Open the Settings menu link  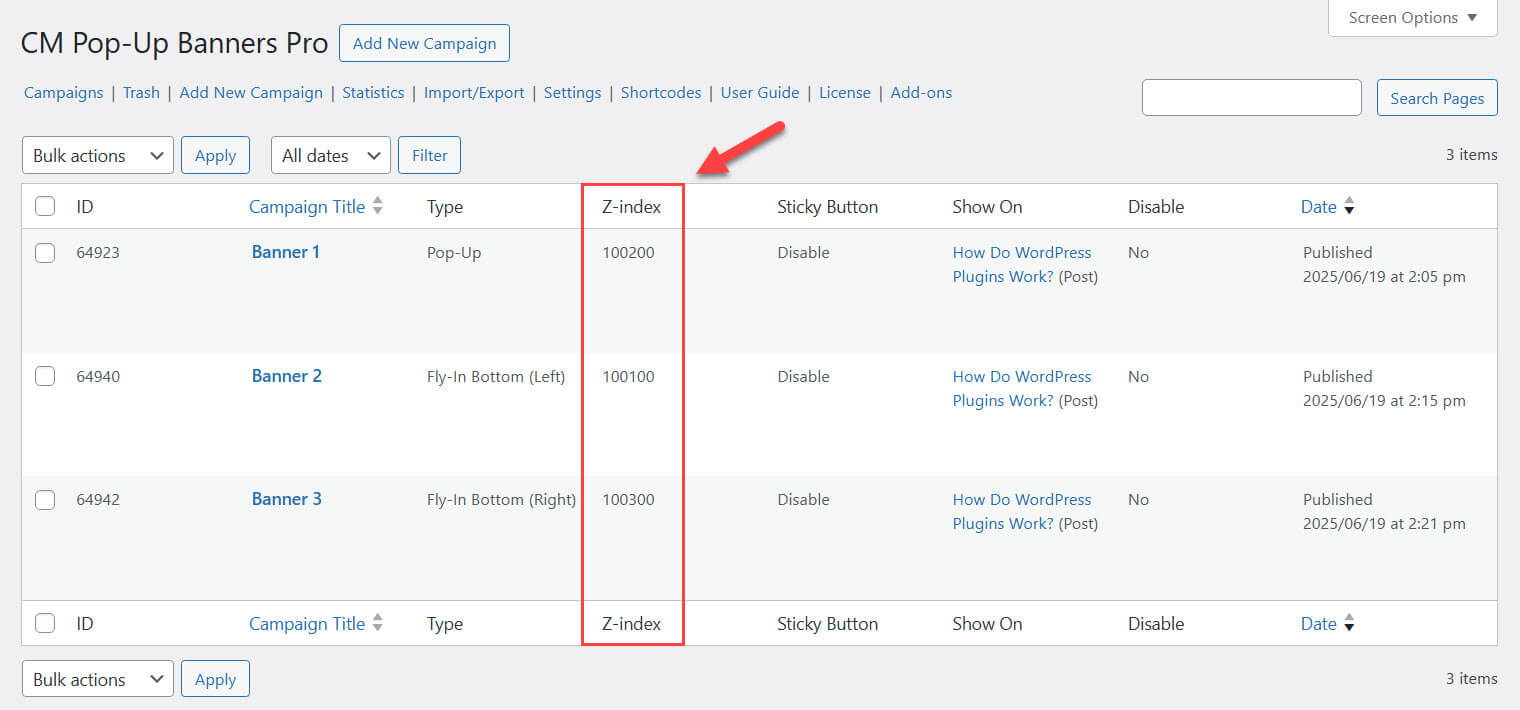coord(572,93)
